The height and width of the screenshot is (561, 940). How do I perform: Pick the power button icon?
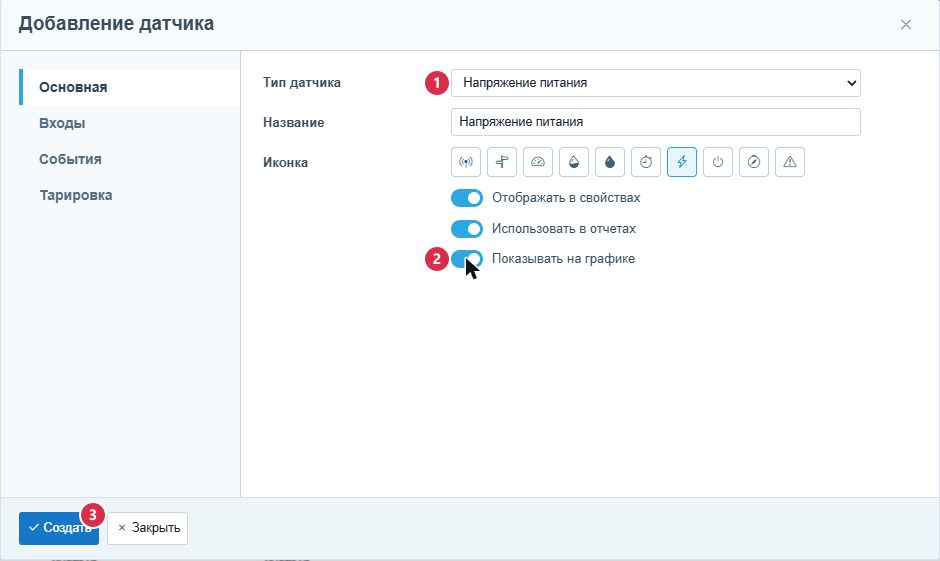pos(718,162)
